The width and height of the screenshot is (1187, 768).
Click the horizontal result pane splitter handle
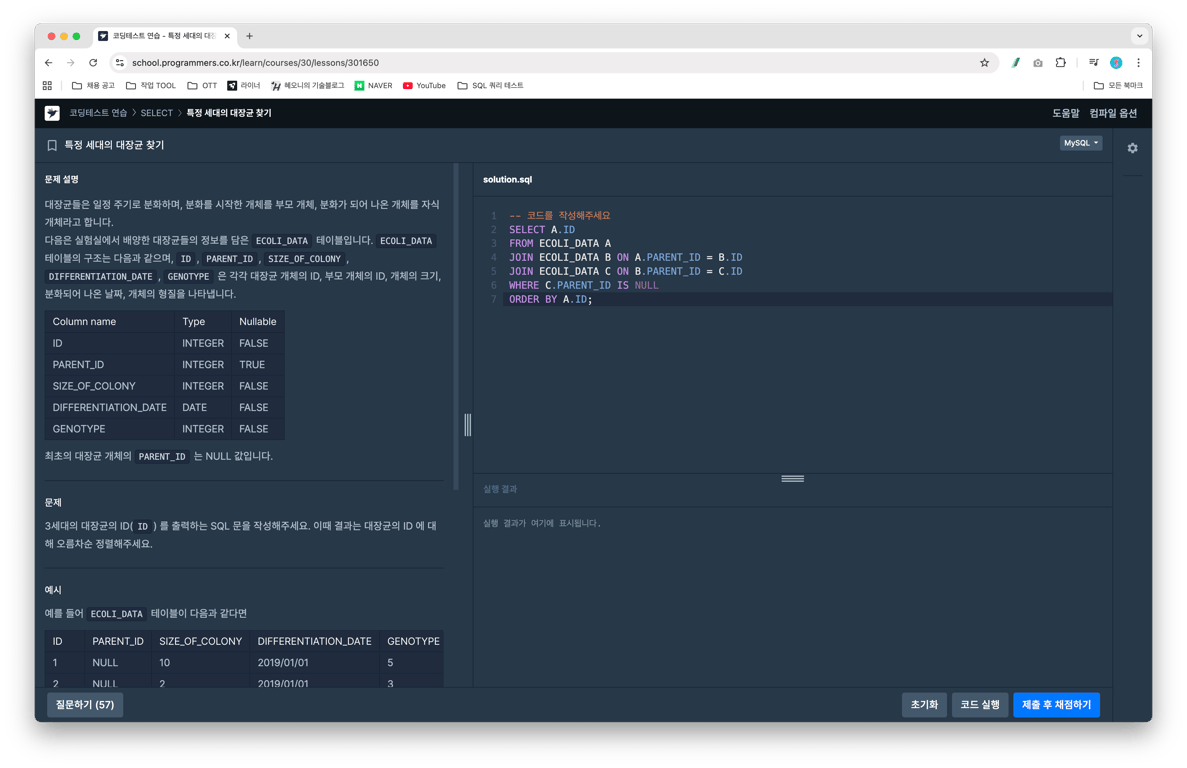(793, 478)
